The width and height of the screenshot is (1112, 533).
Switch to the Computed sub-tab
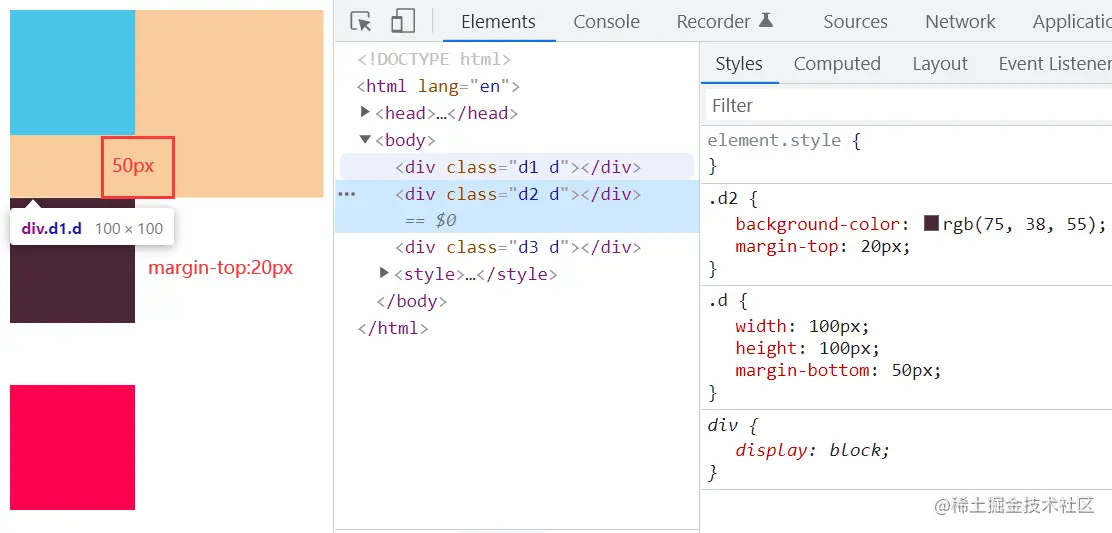click(x=837, y=64)
